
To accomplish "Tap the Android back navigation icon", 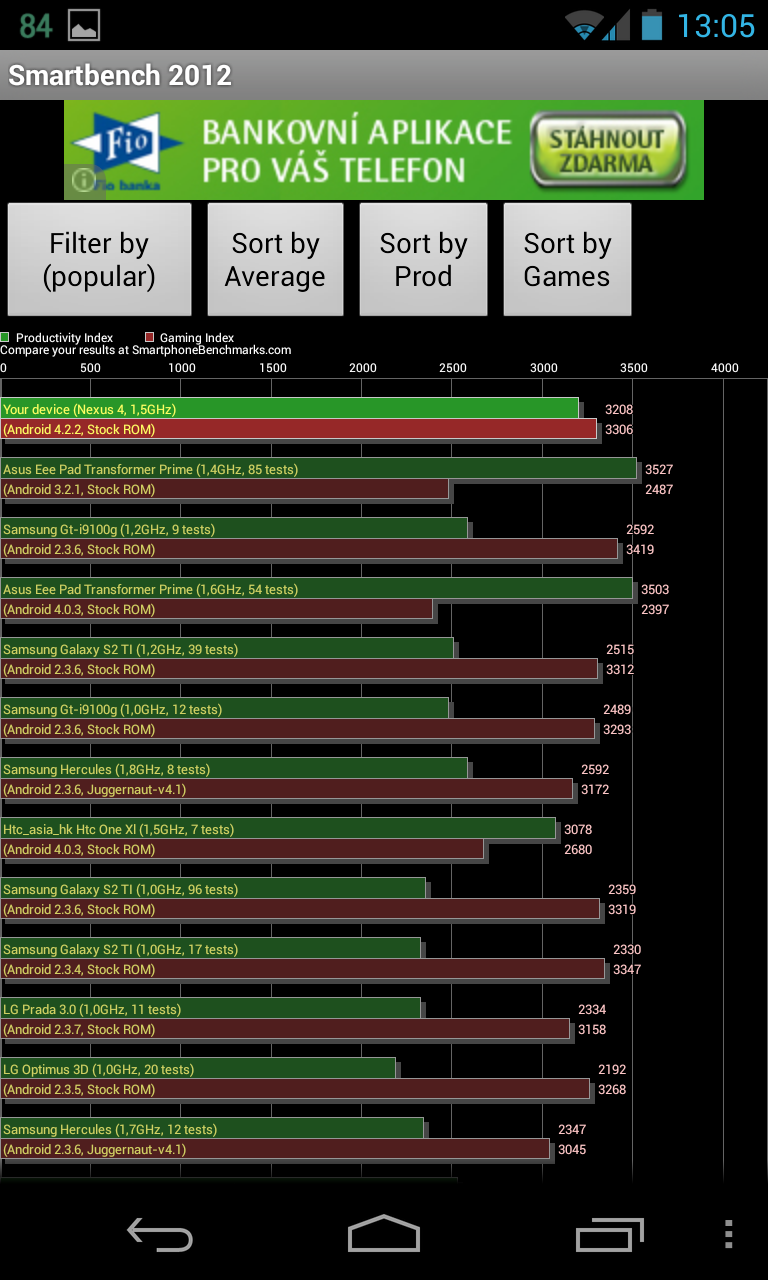I will [x=160, y=1235].
